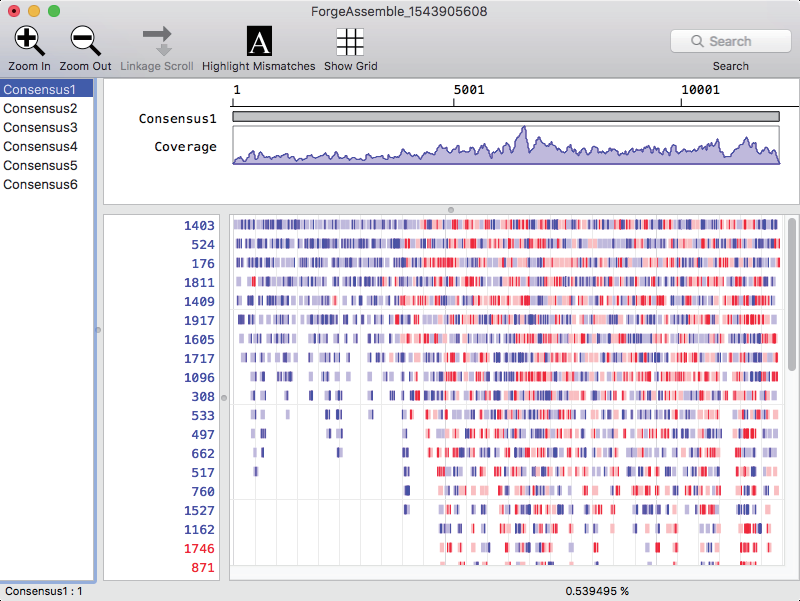The image size is (800, 601).
Task: Select read row 497
Action: point(203,434)
